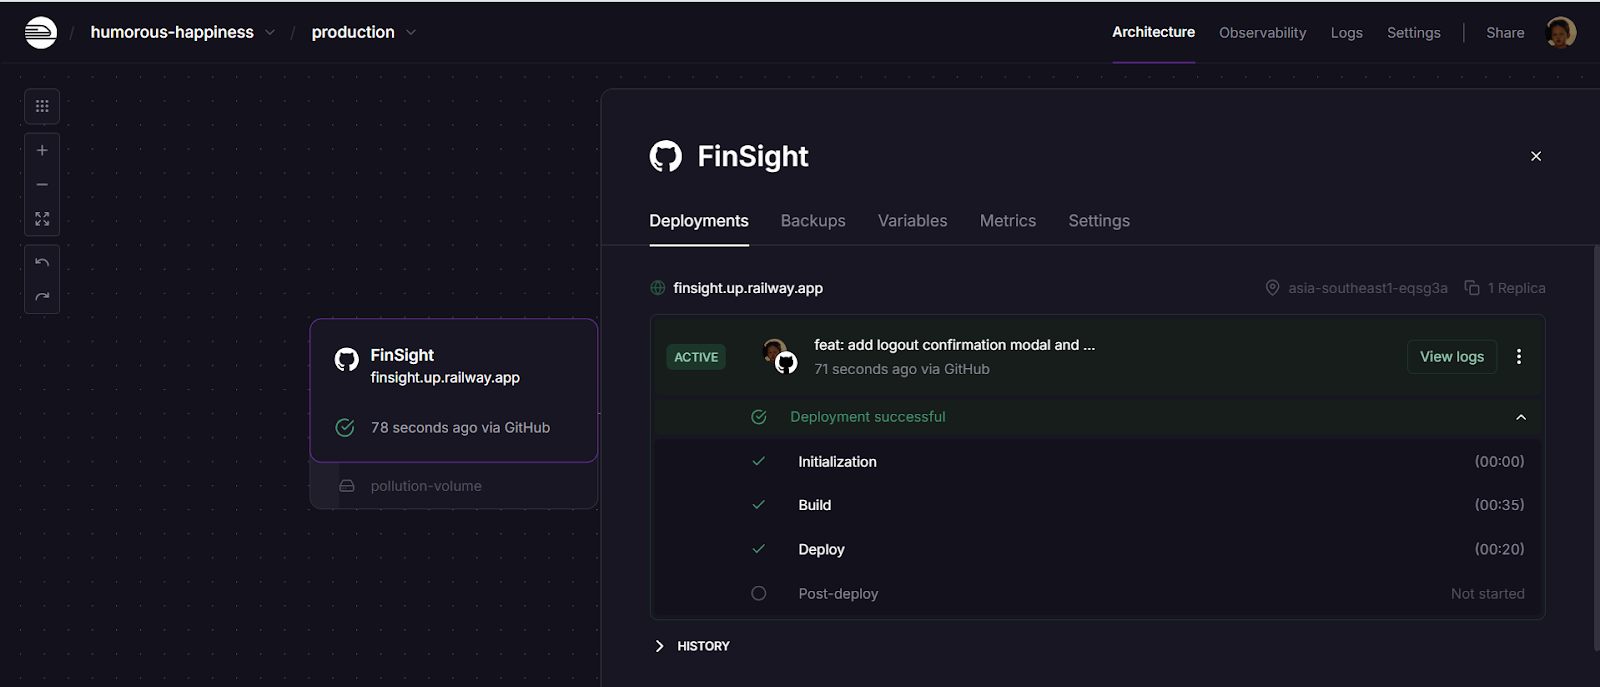Open the Logs tab in top nav
1600x687 pixels.
point(1346,33)
